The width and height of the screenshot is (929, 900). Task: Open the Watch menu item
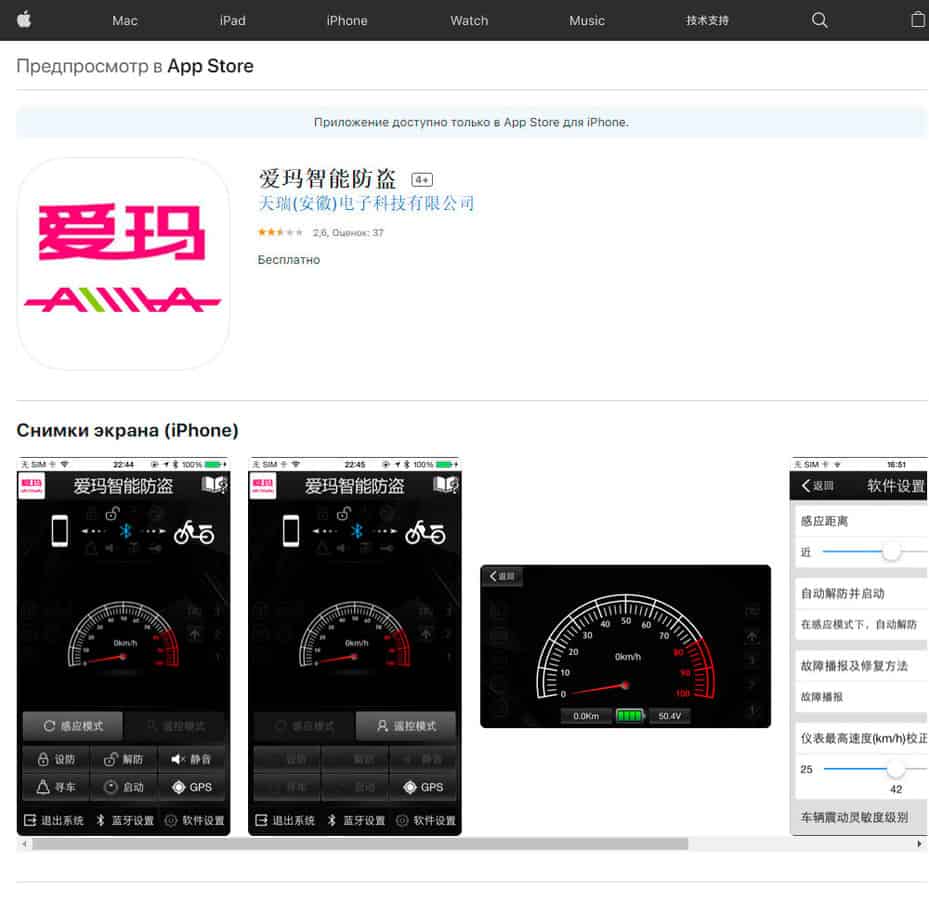tap(469, 21)
